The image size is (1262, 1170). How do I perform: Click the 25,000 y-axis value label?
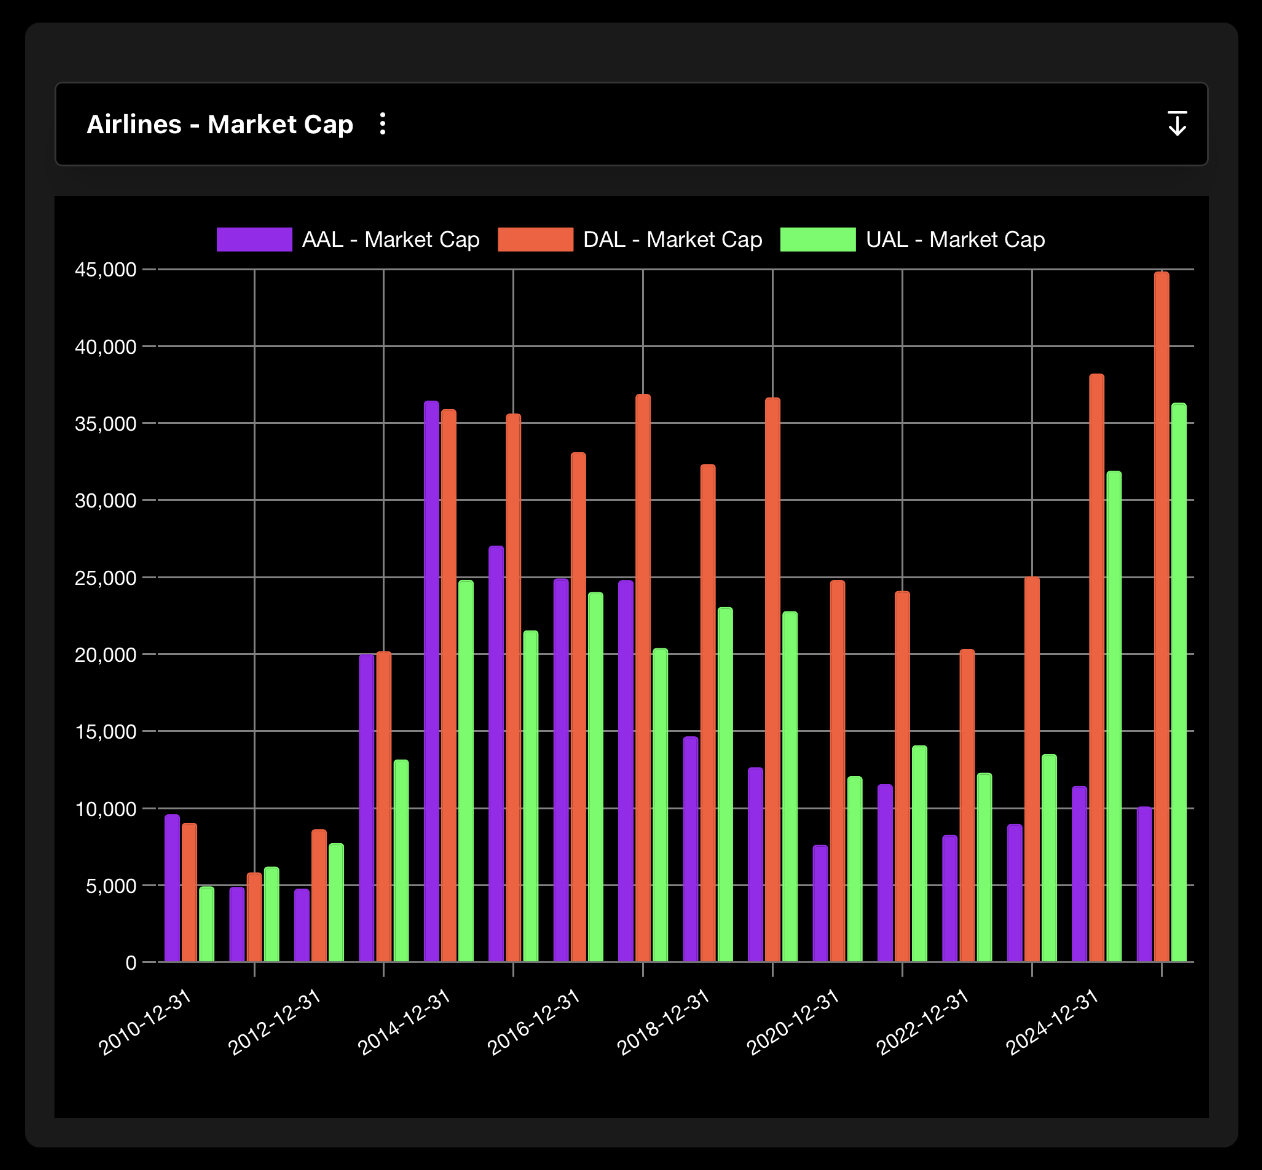coord(105,578)
